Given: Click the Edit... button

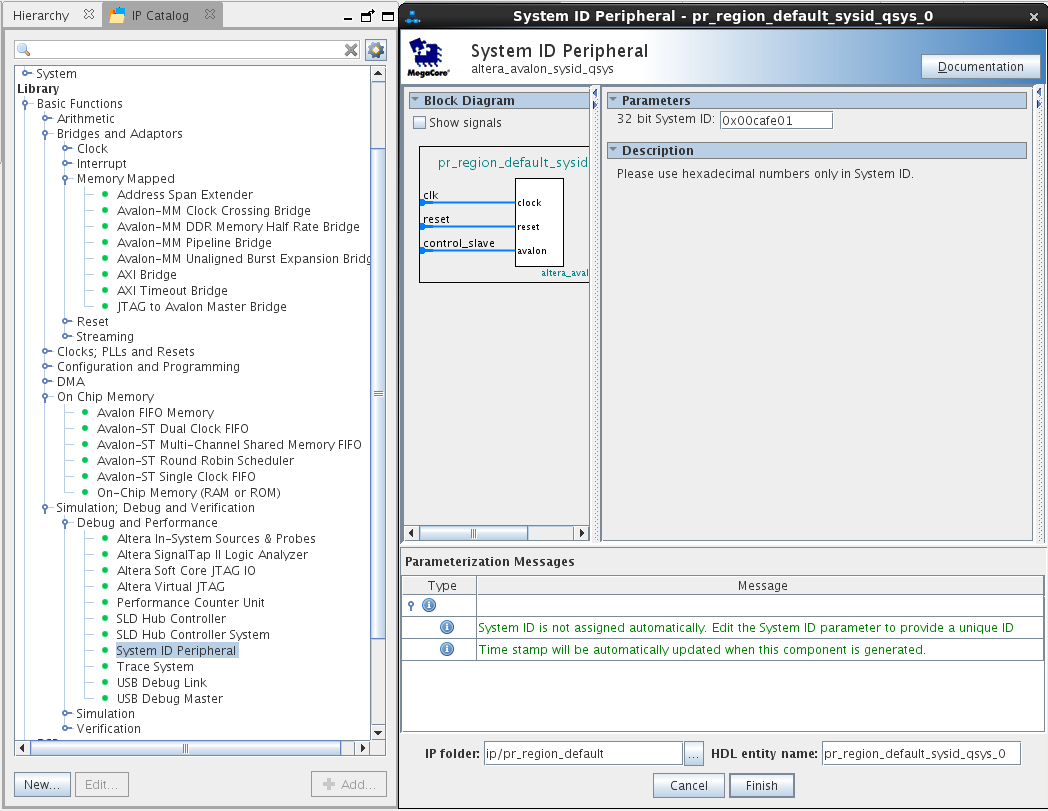Looking at the screenshot, I should [x=102, y=784].
